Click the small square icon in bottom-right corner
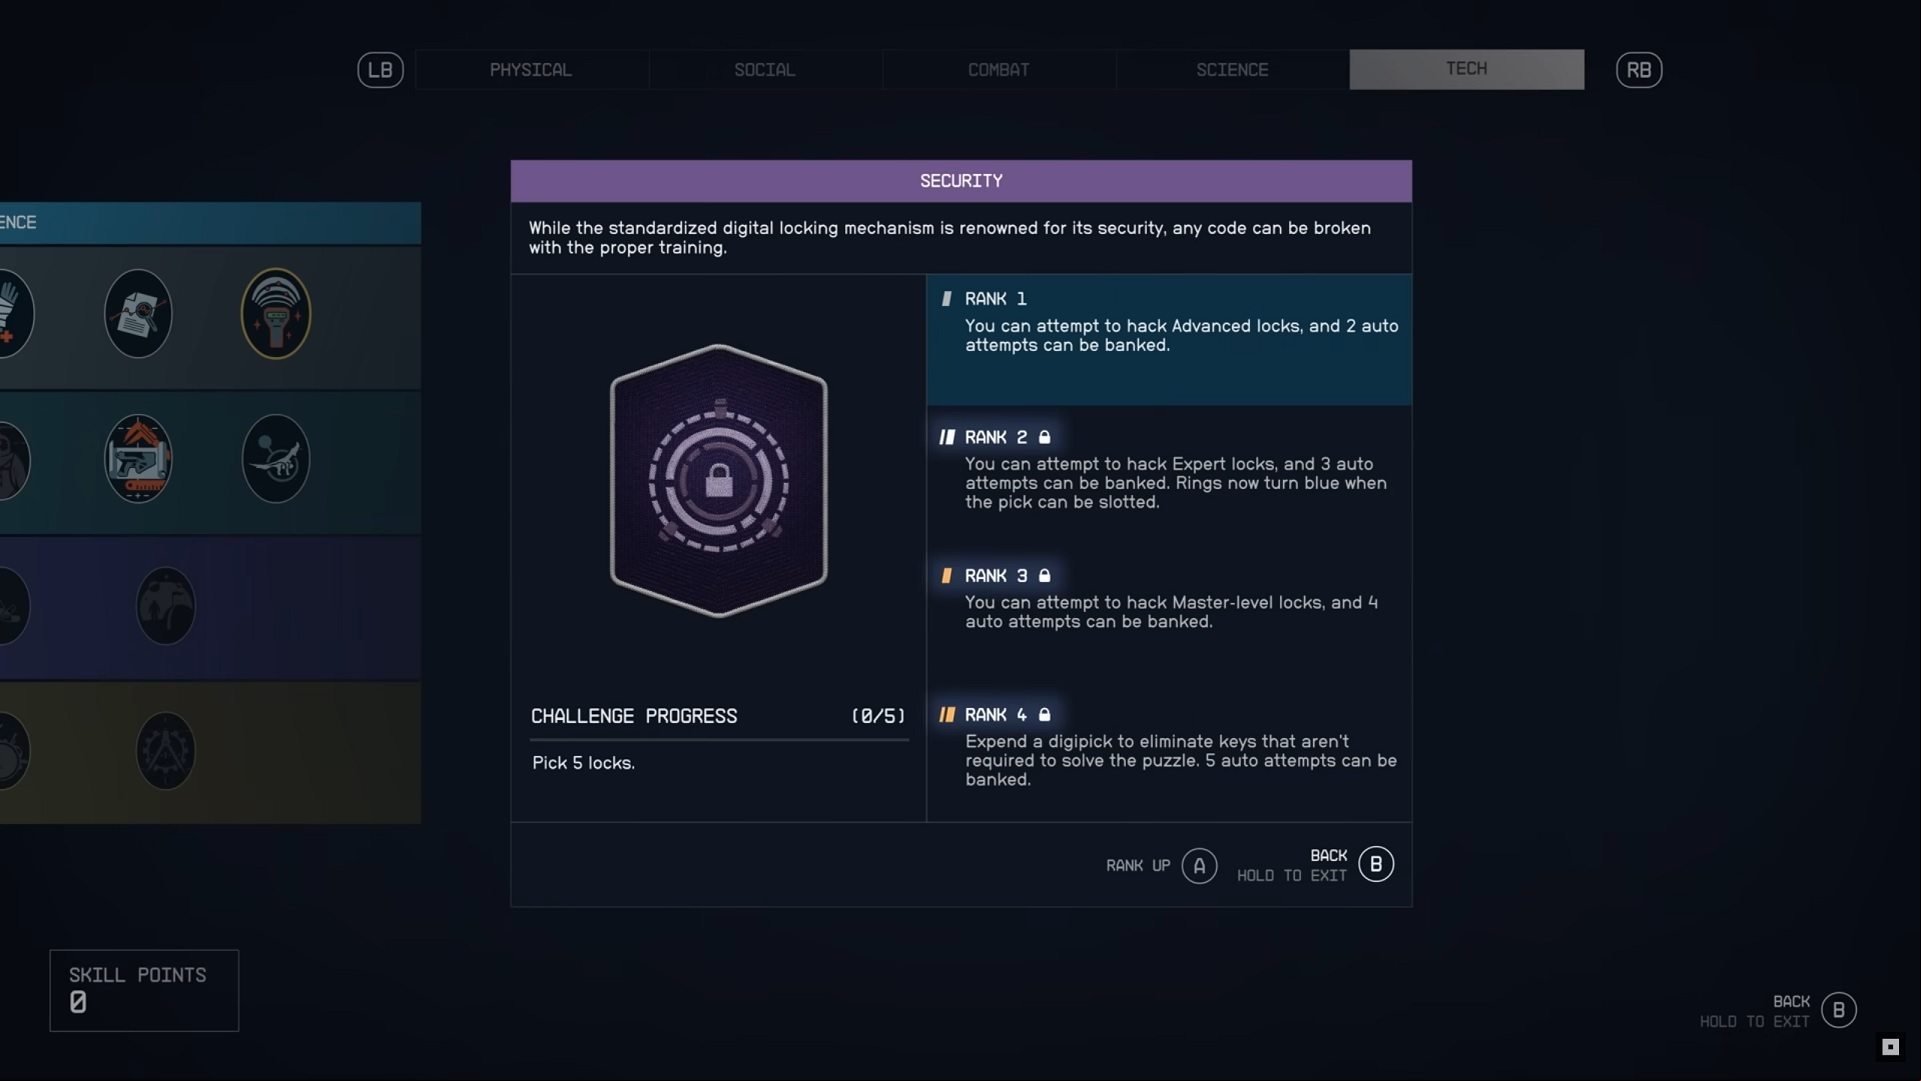This screenshot has height=1081, width=1921. pyautogui.click(x=1890, y=1047)
